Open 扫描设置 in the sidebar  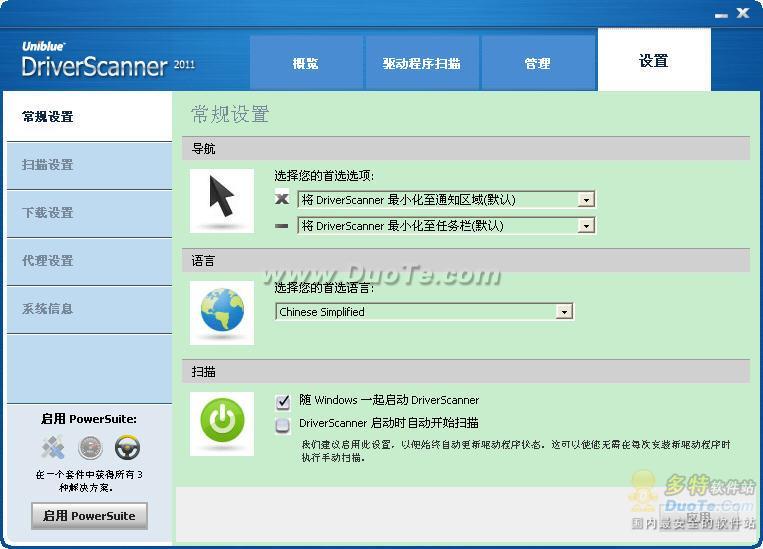90,165
